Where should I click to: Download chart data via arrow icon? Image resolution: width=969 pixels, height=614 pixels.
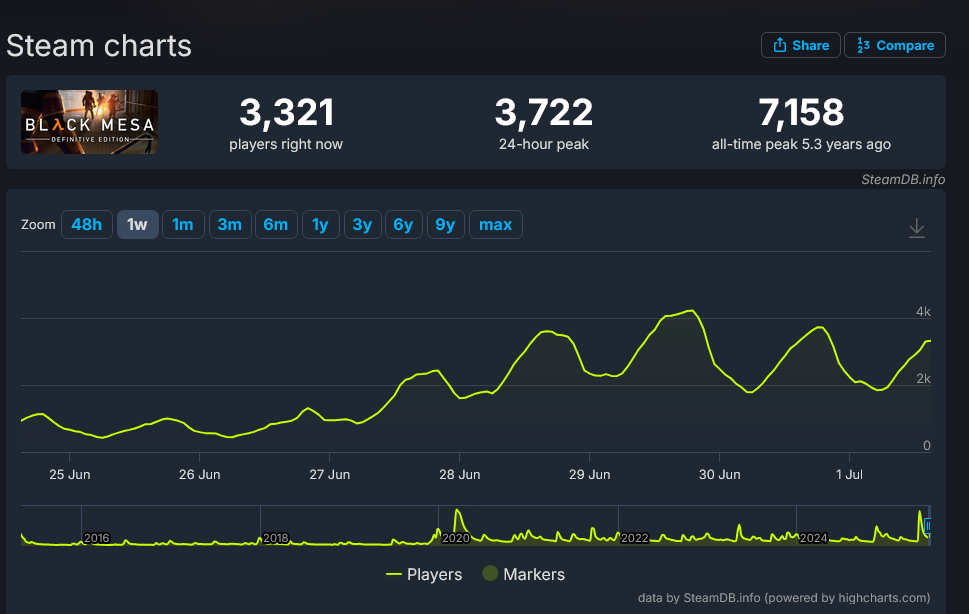coord(916,228)
